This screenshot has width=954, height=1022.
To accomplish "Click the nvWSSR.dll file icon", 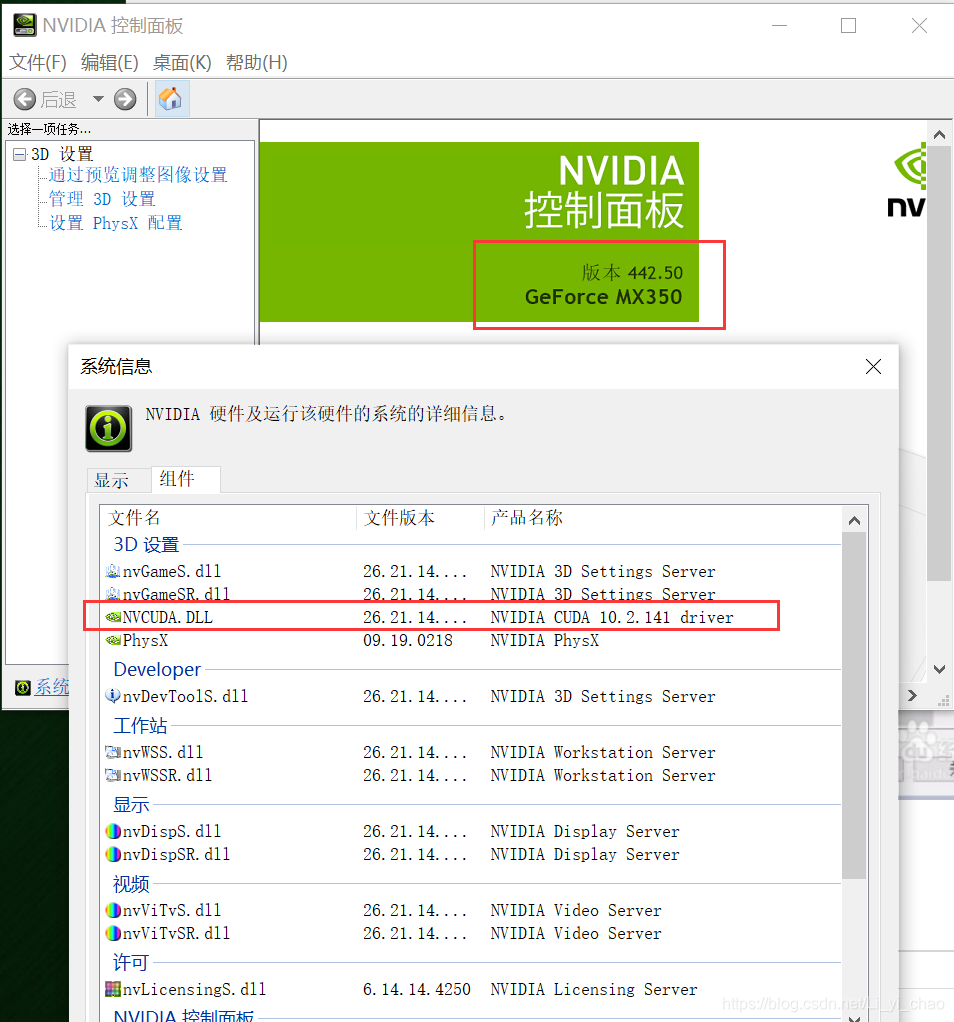I will tap(113, 775).
